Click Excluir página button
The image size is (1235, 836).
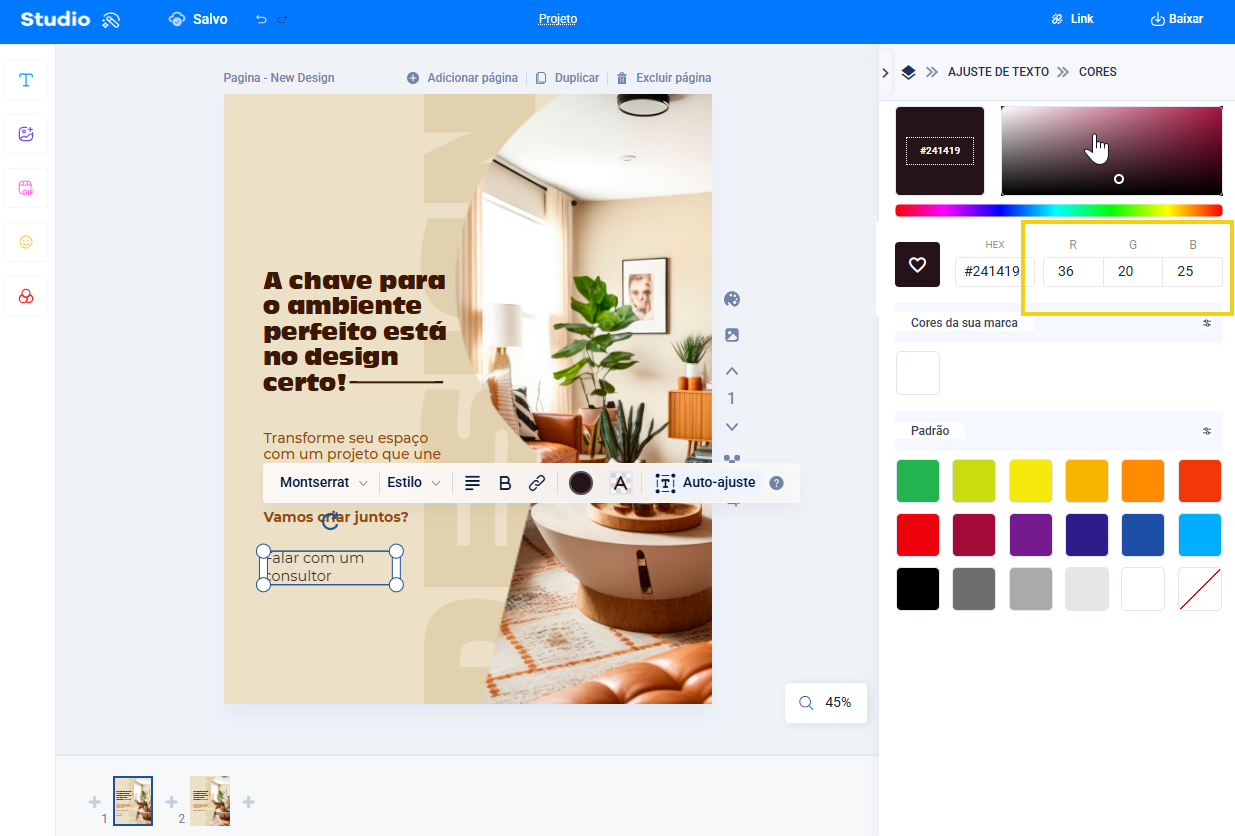click(x=663, y=78)
